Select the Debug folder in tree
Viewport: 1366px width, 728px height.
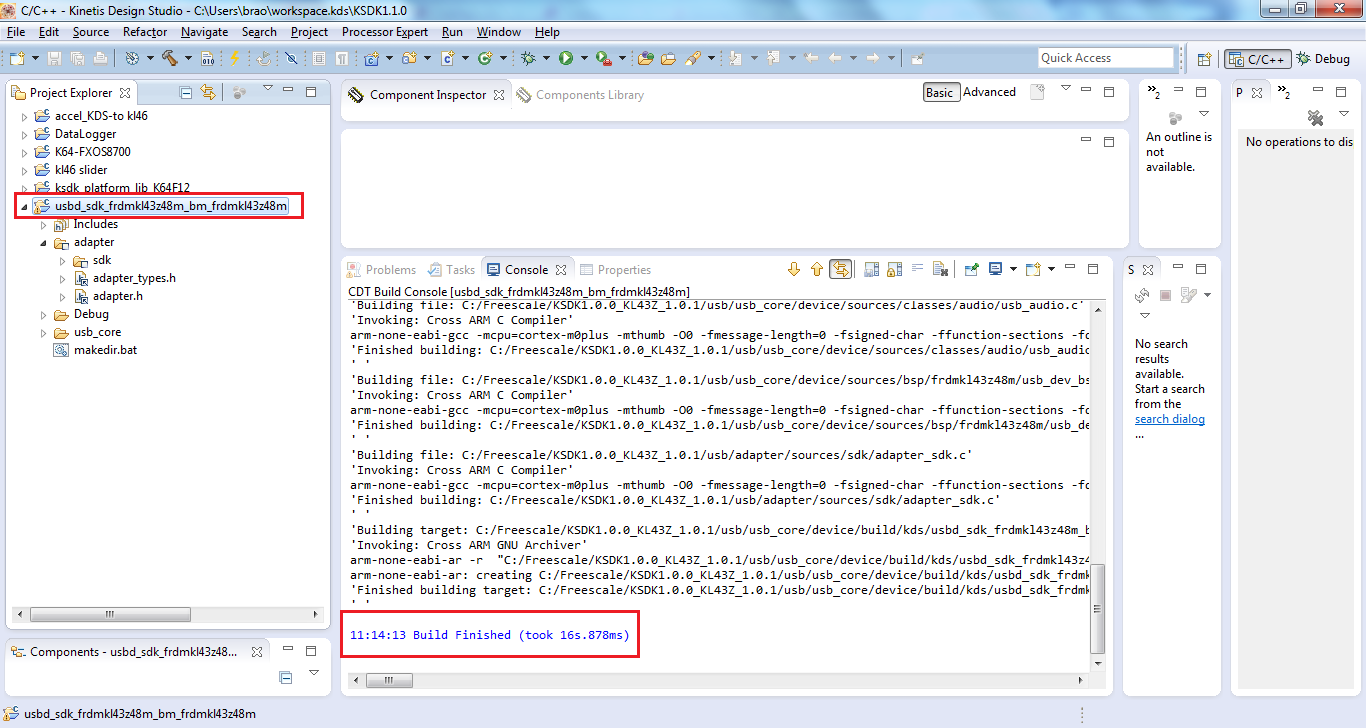[91, 314]
